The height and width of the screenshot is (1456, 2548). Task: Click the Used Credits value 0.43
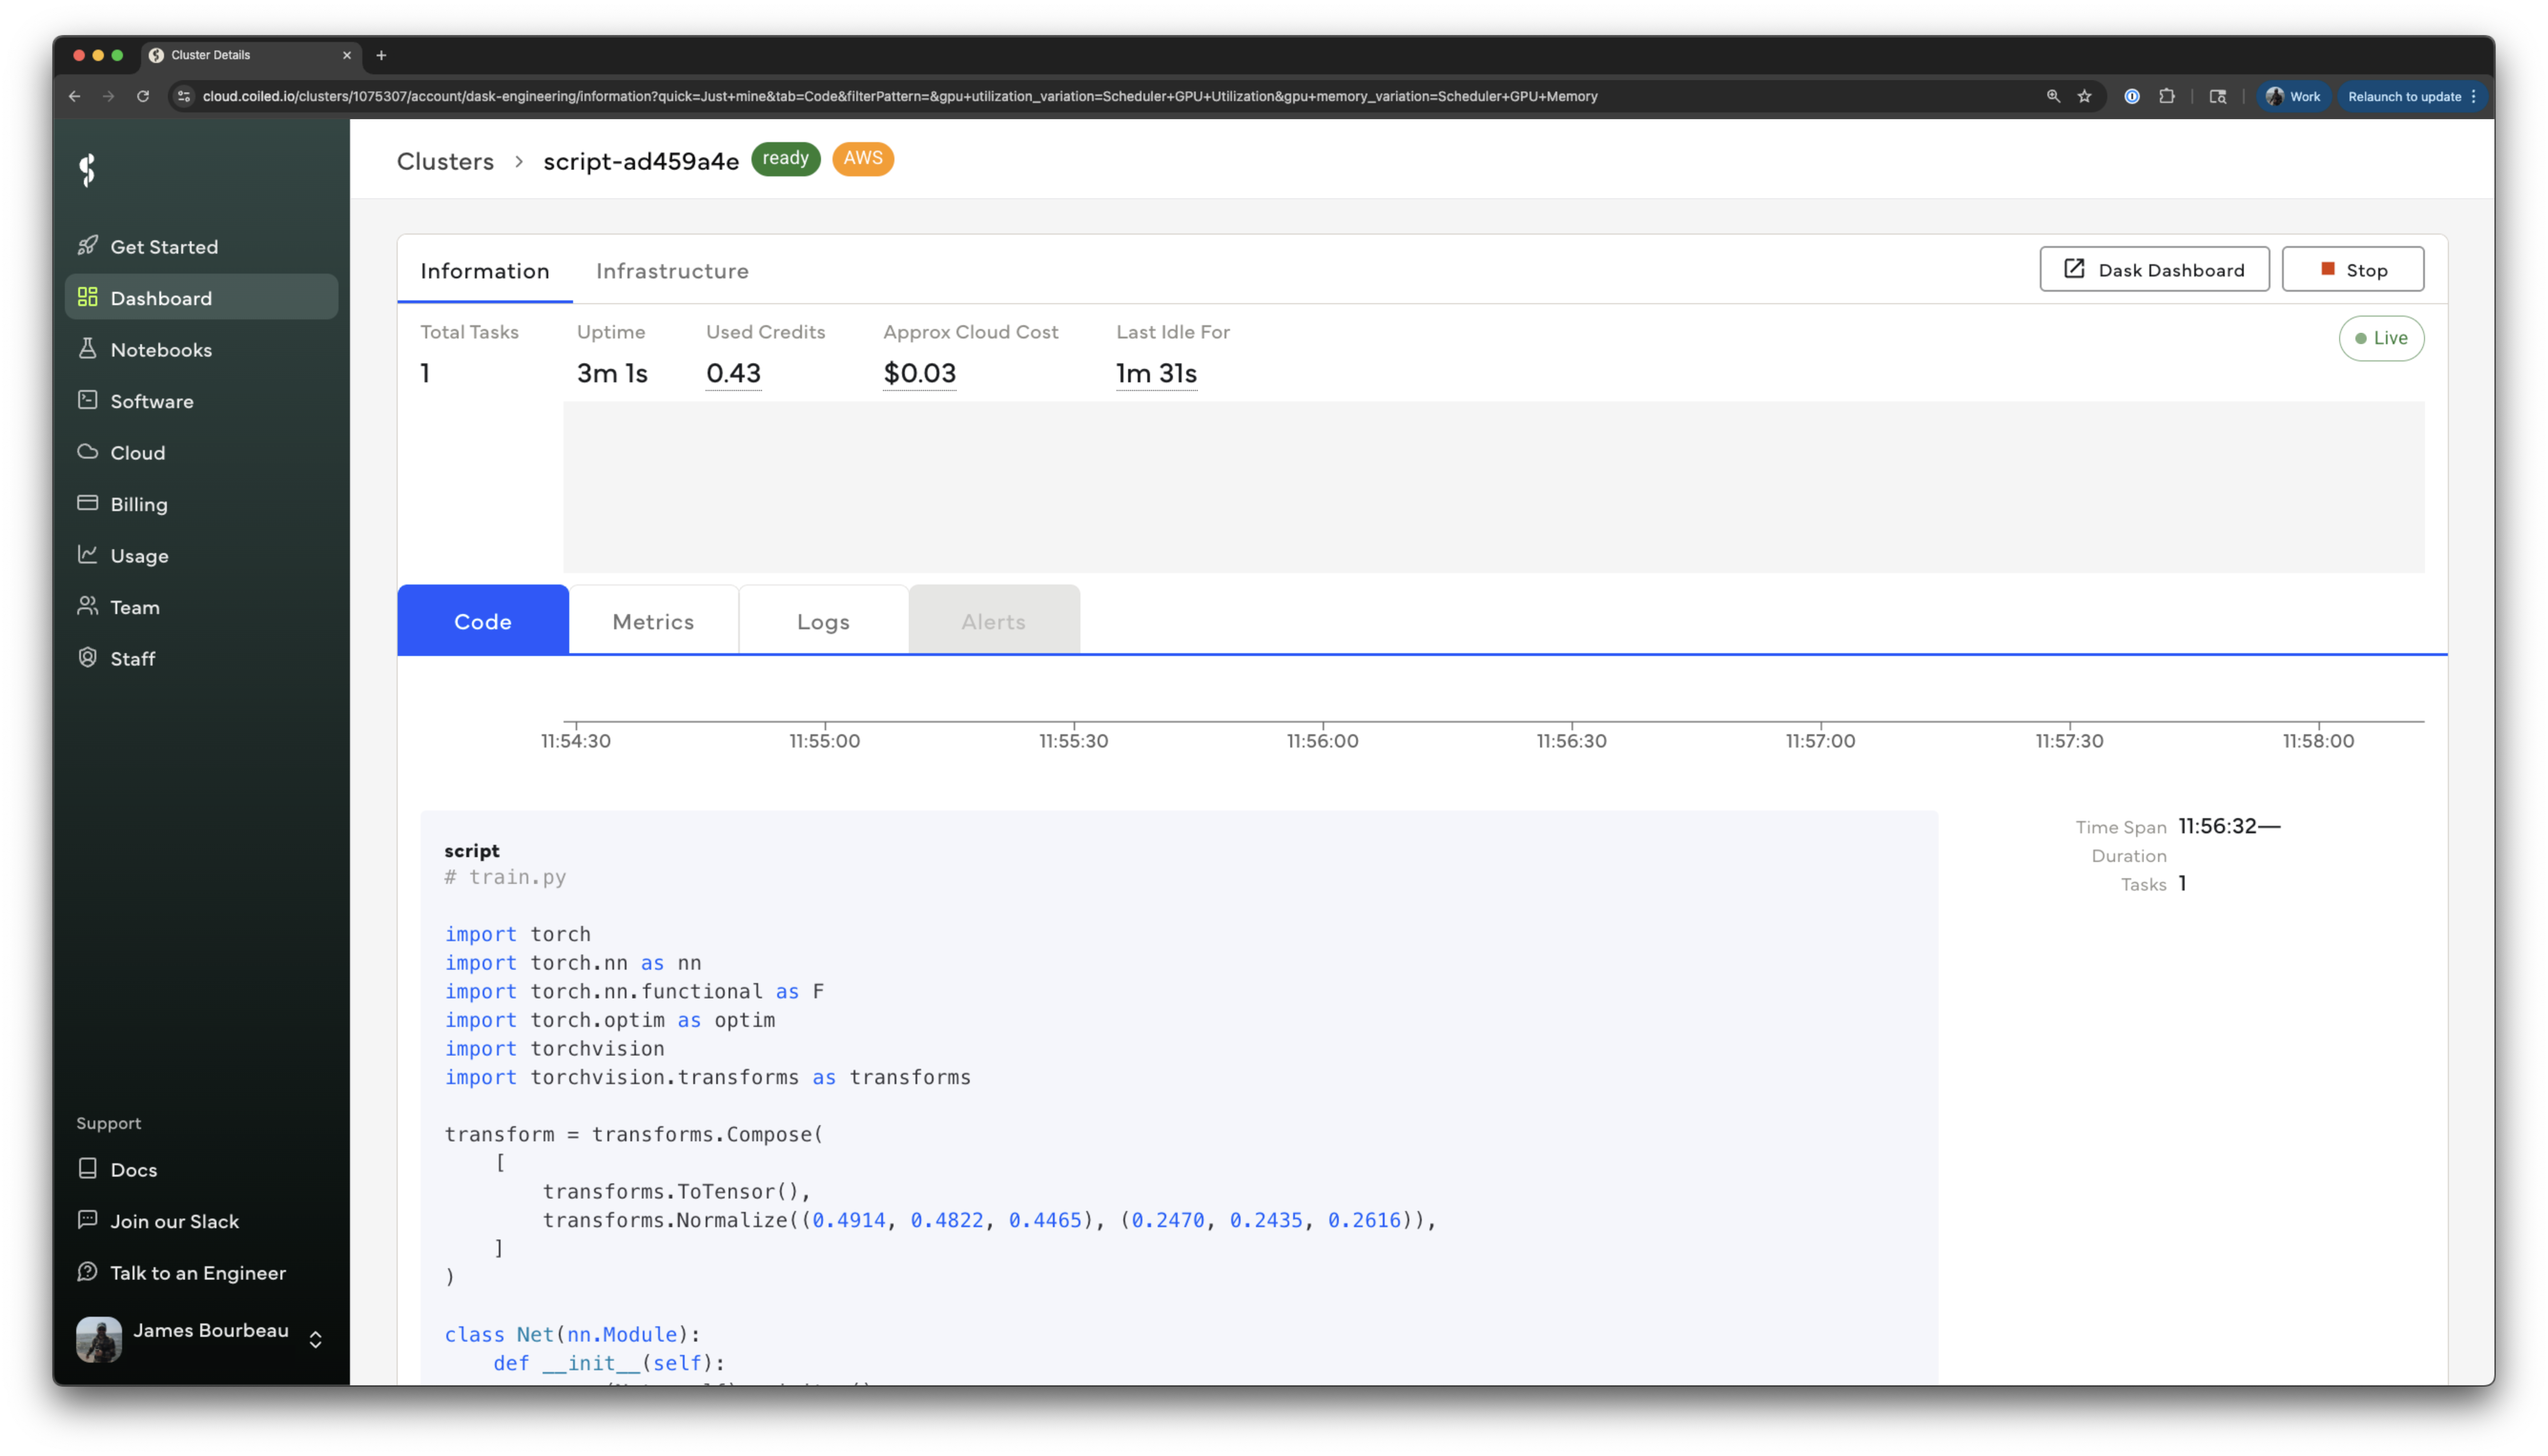[733, 373]
